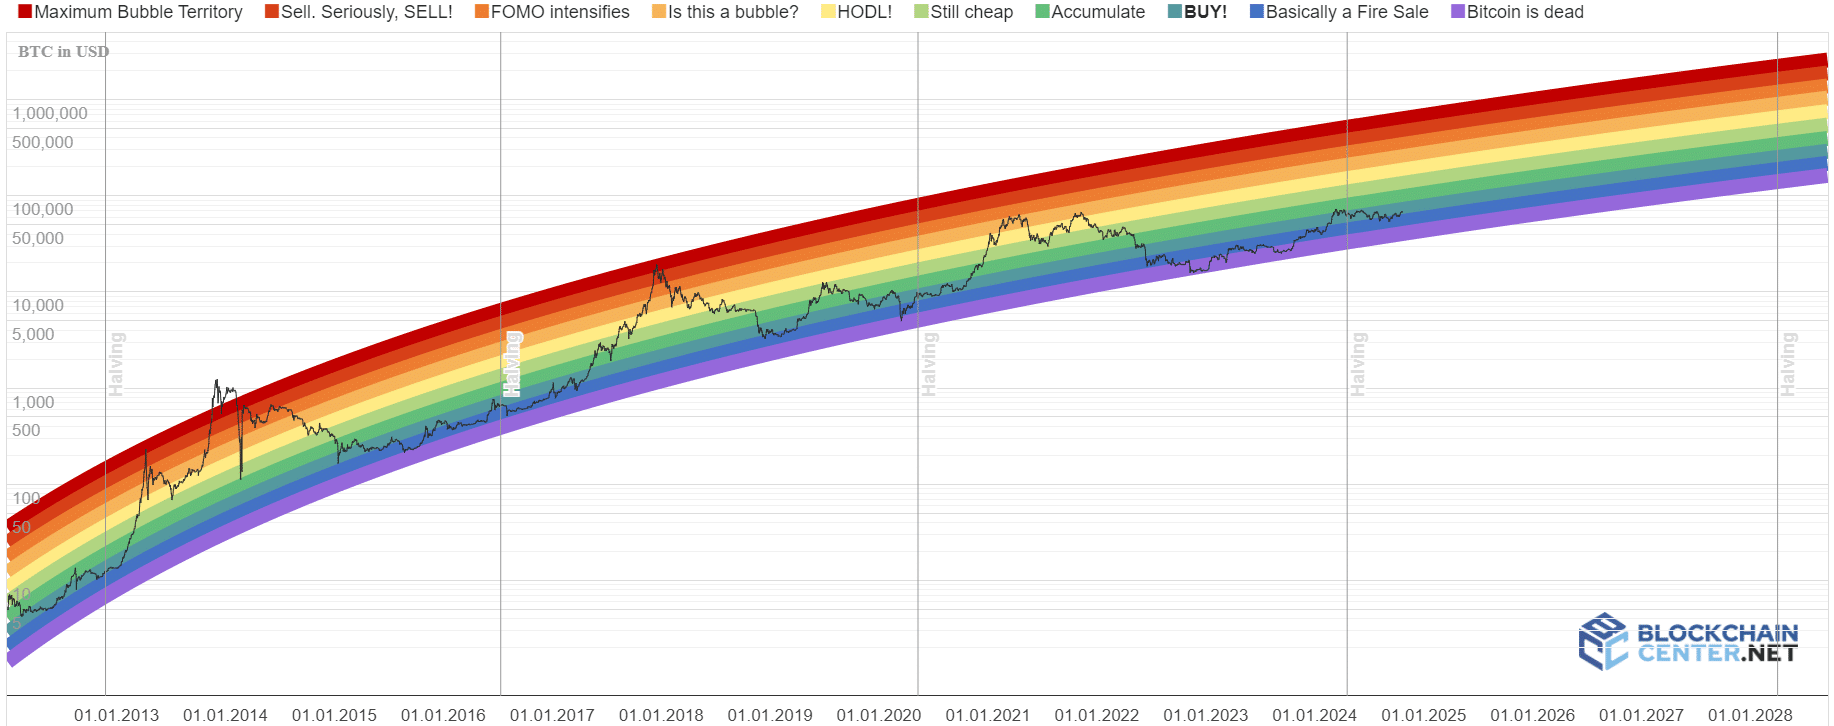
Task: Click the 01.01.2028 x-axis date
Action: point(1752,715)
